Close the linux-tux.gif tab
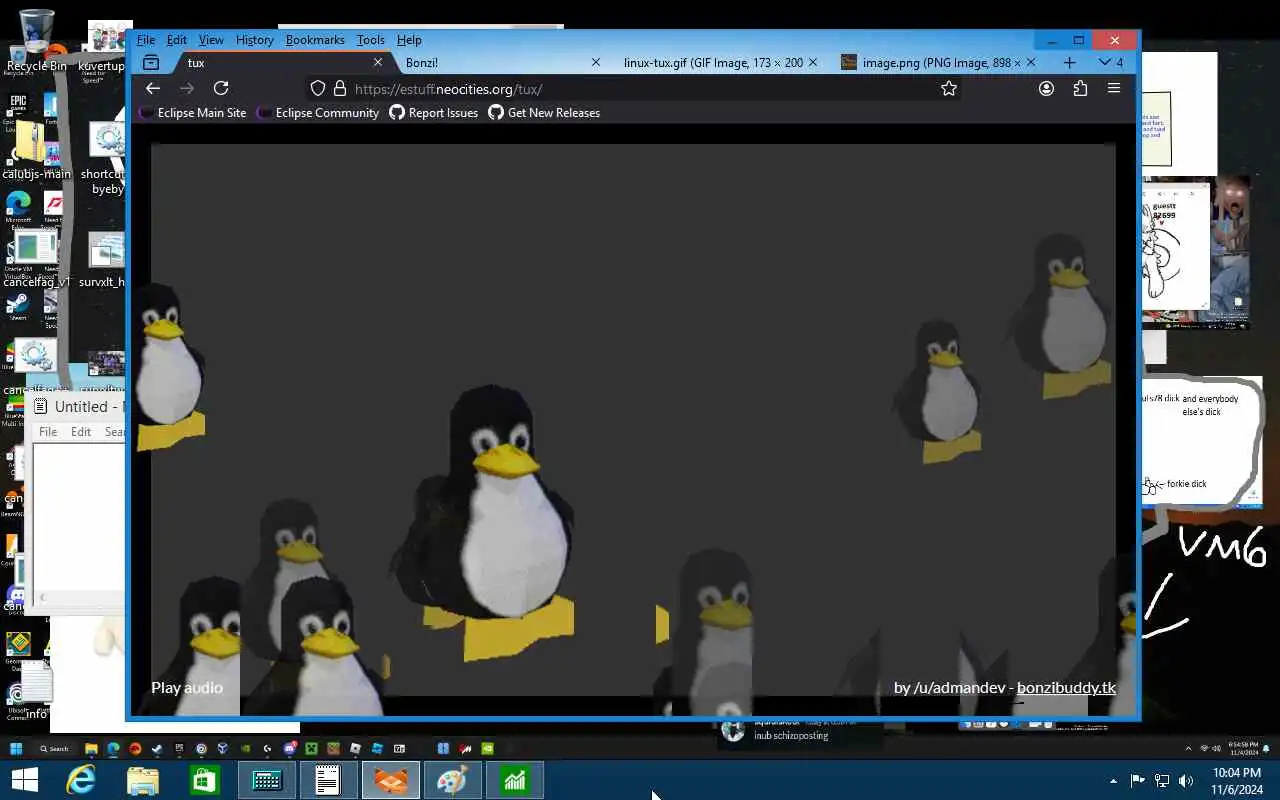The width and height of the screenshot is (1280, 800). (x=813, y=62)
